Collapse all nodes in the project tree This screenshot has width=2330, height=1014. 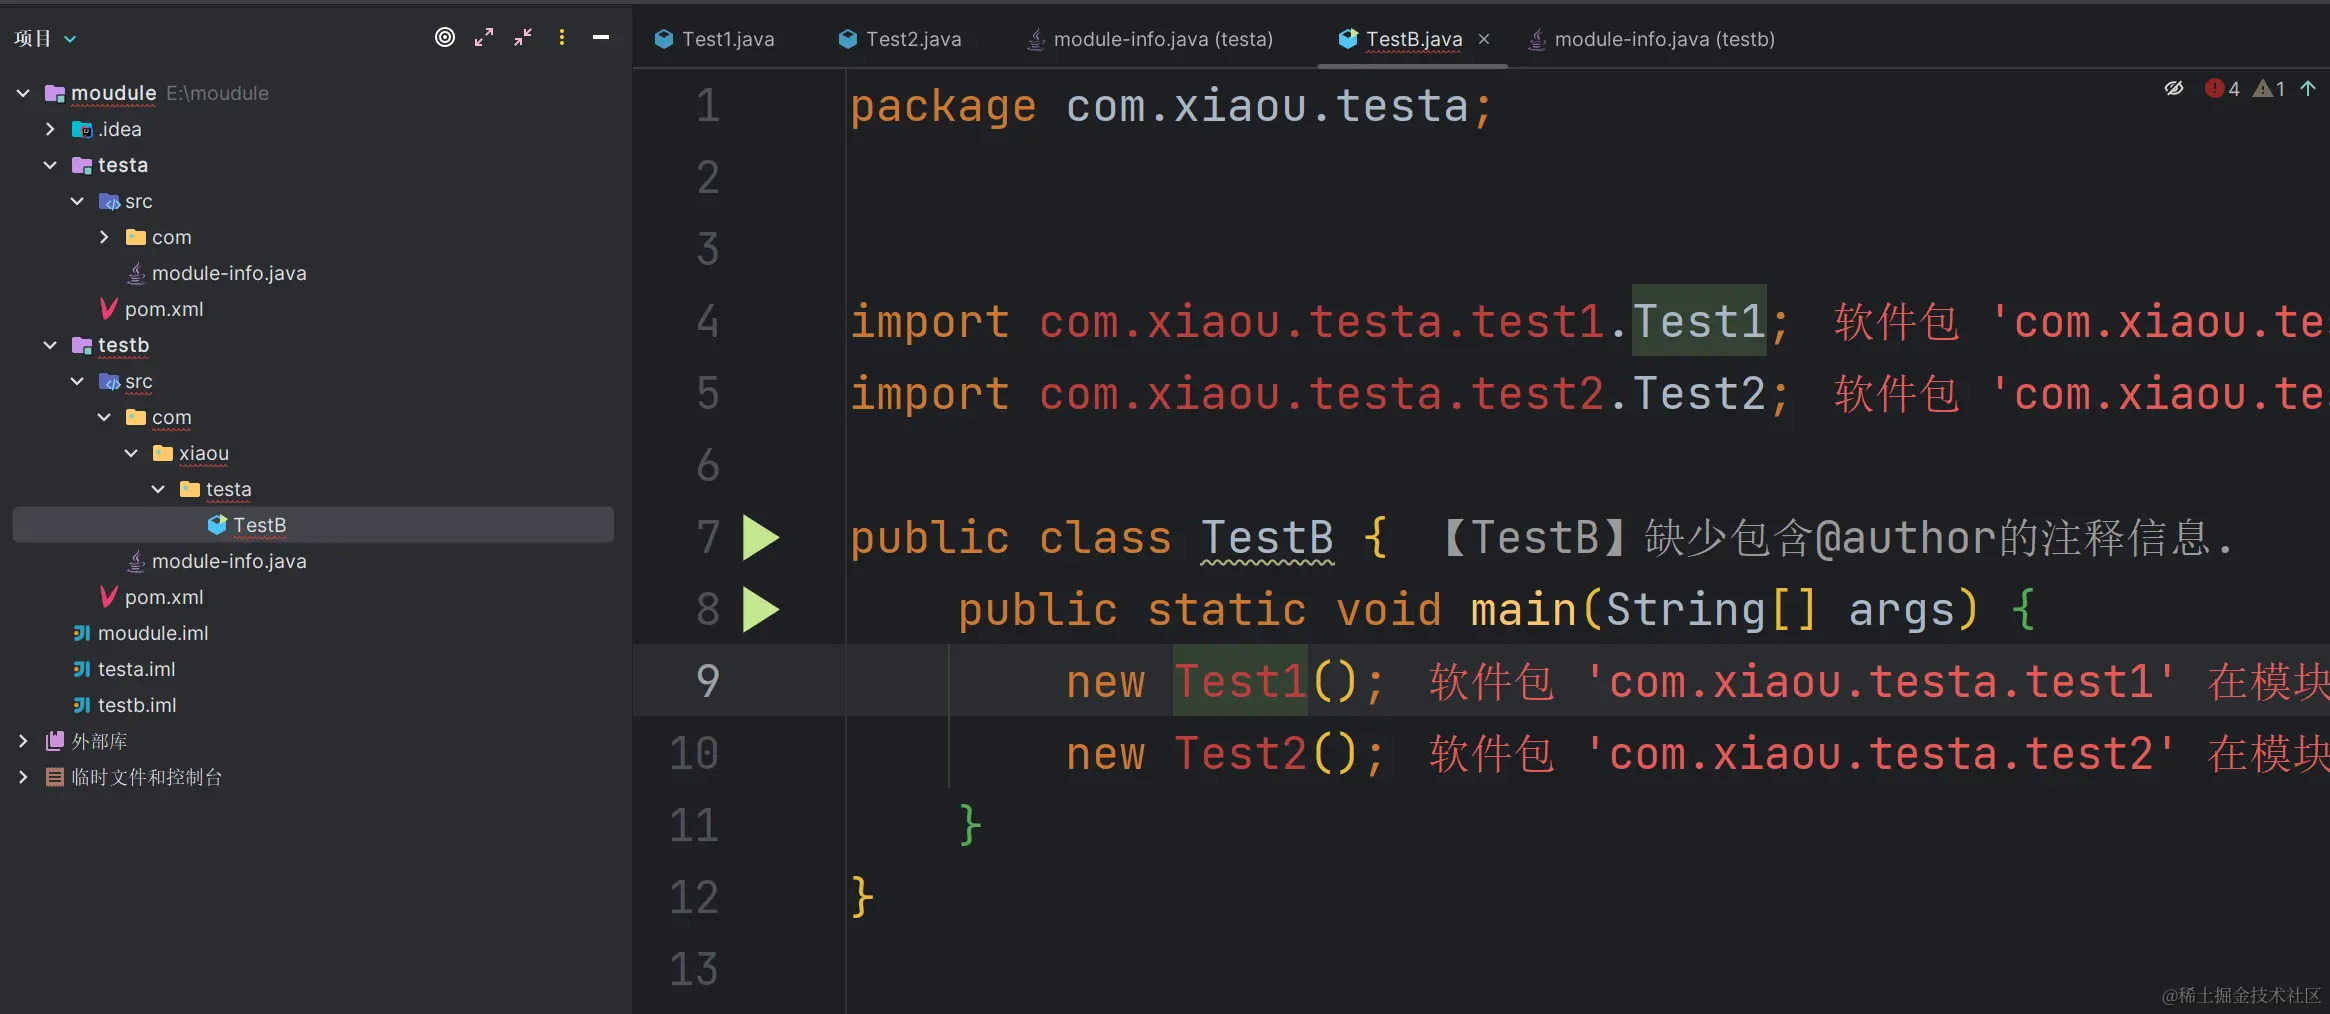[x=523, y=38]
